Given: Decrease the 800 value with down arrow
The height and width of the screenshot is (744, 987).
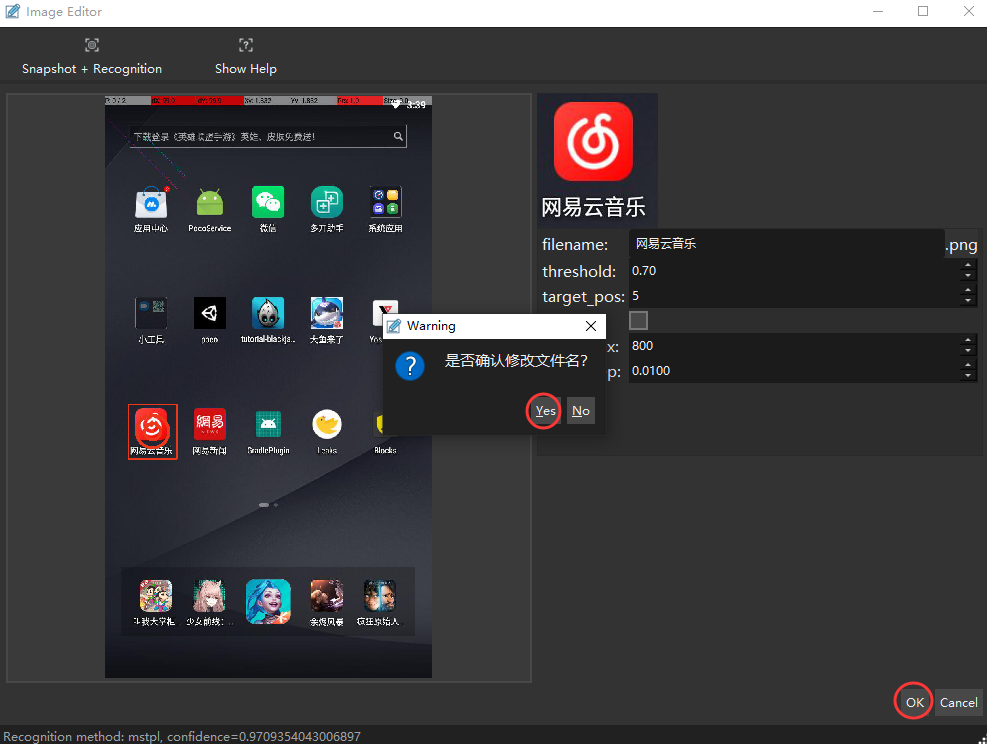Looking at the screenshot, I should pyautogui.click(x=968, y=351).
